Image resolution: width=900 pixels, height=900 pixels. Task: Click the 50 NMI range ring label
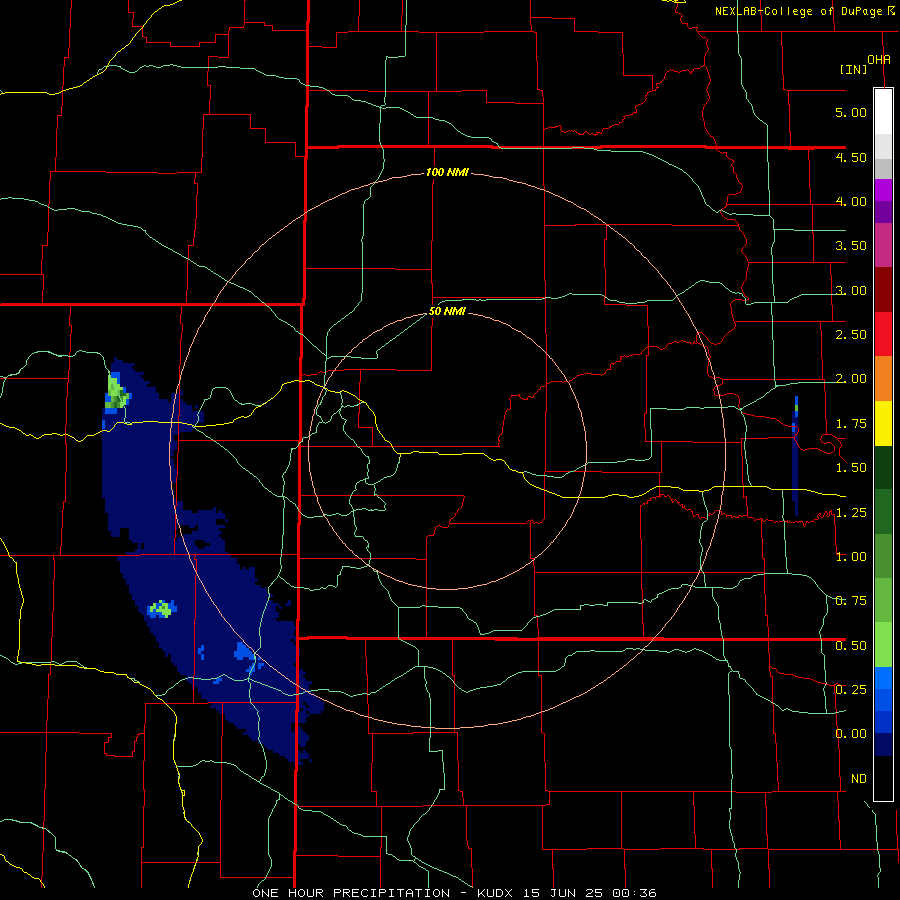point(447,312)
